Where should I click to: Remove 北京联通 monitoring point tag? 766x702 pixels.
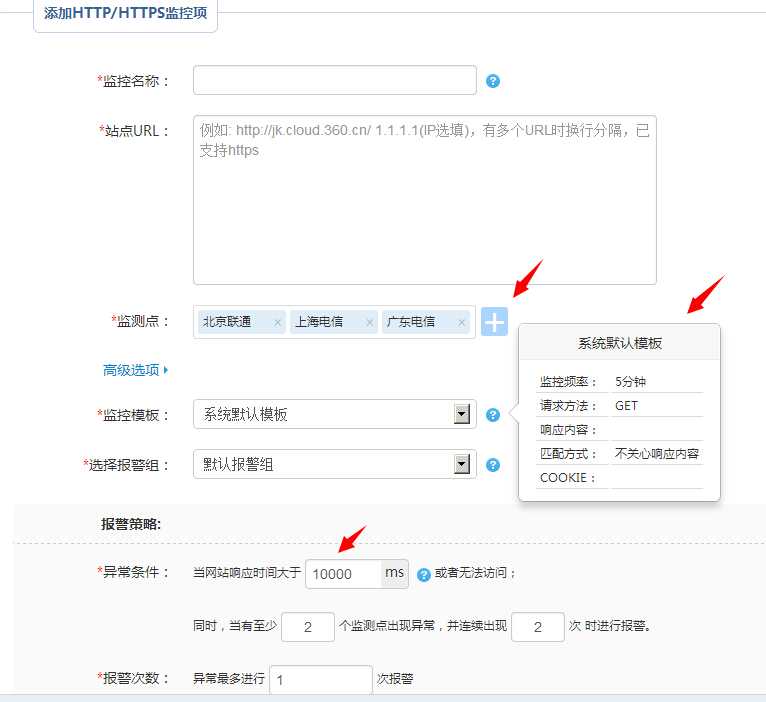tap(277, 323)
